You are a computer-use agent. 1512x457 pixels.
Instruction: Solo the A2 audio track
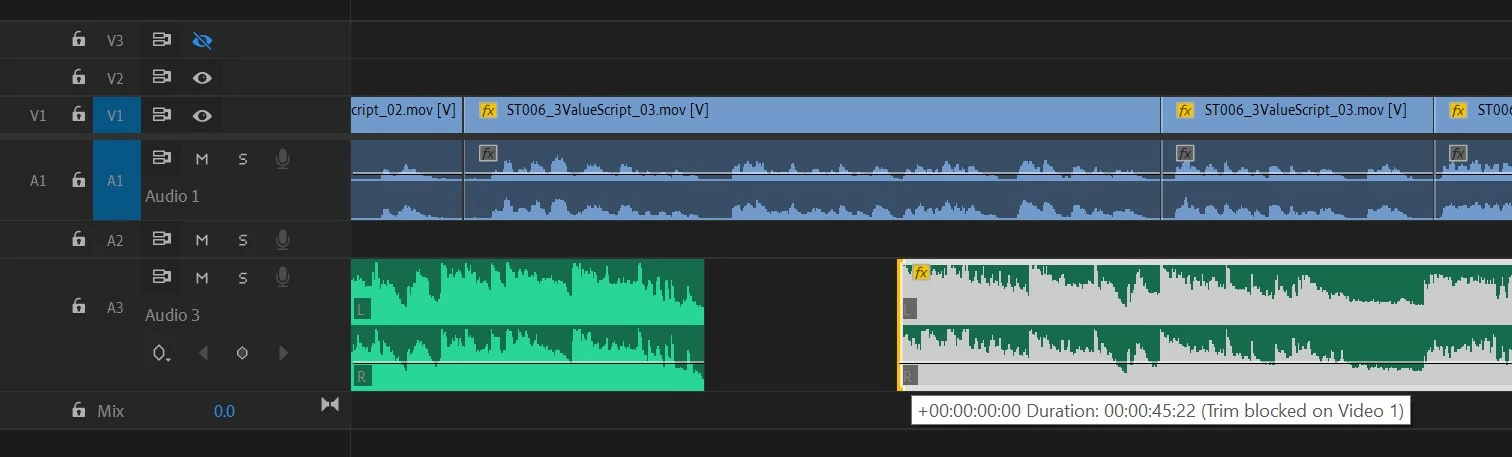[243, 239]
